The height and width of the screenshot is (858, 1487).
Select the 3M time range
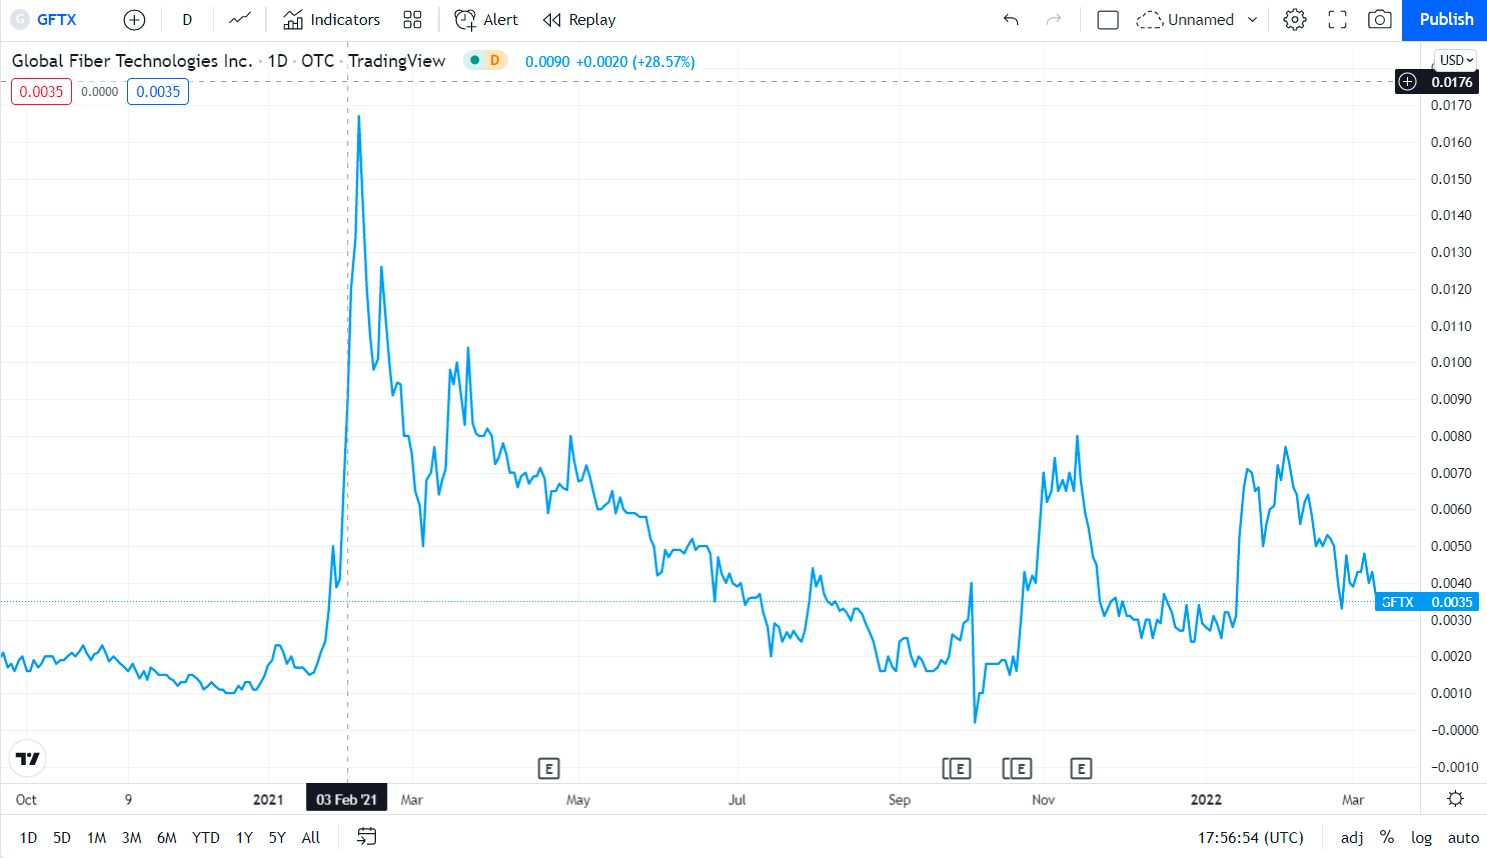point(131,837)
